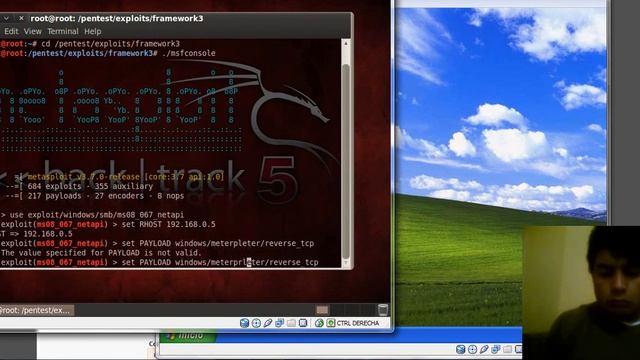Open the Terminal menu
Screen dimensions: 640x360
pyautogui.click(x=63, y=31)
